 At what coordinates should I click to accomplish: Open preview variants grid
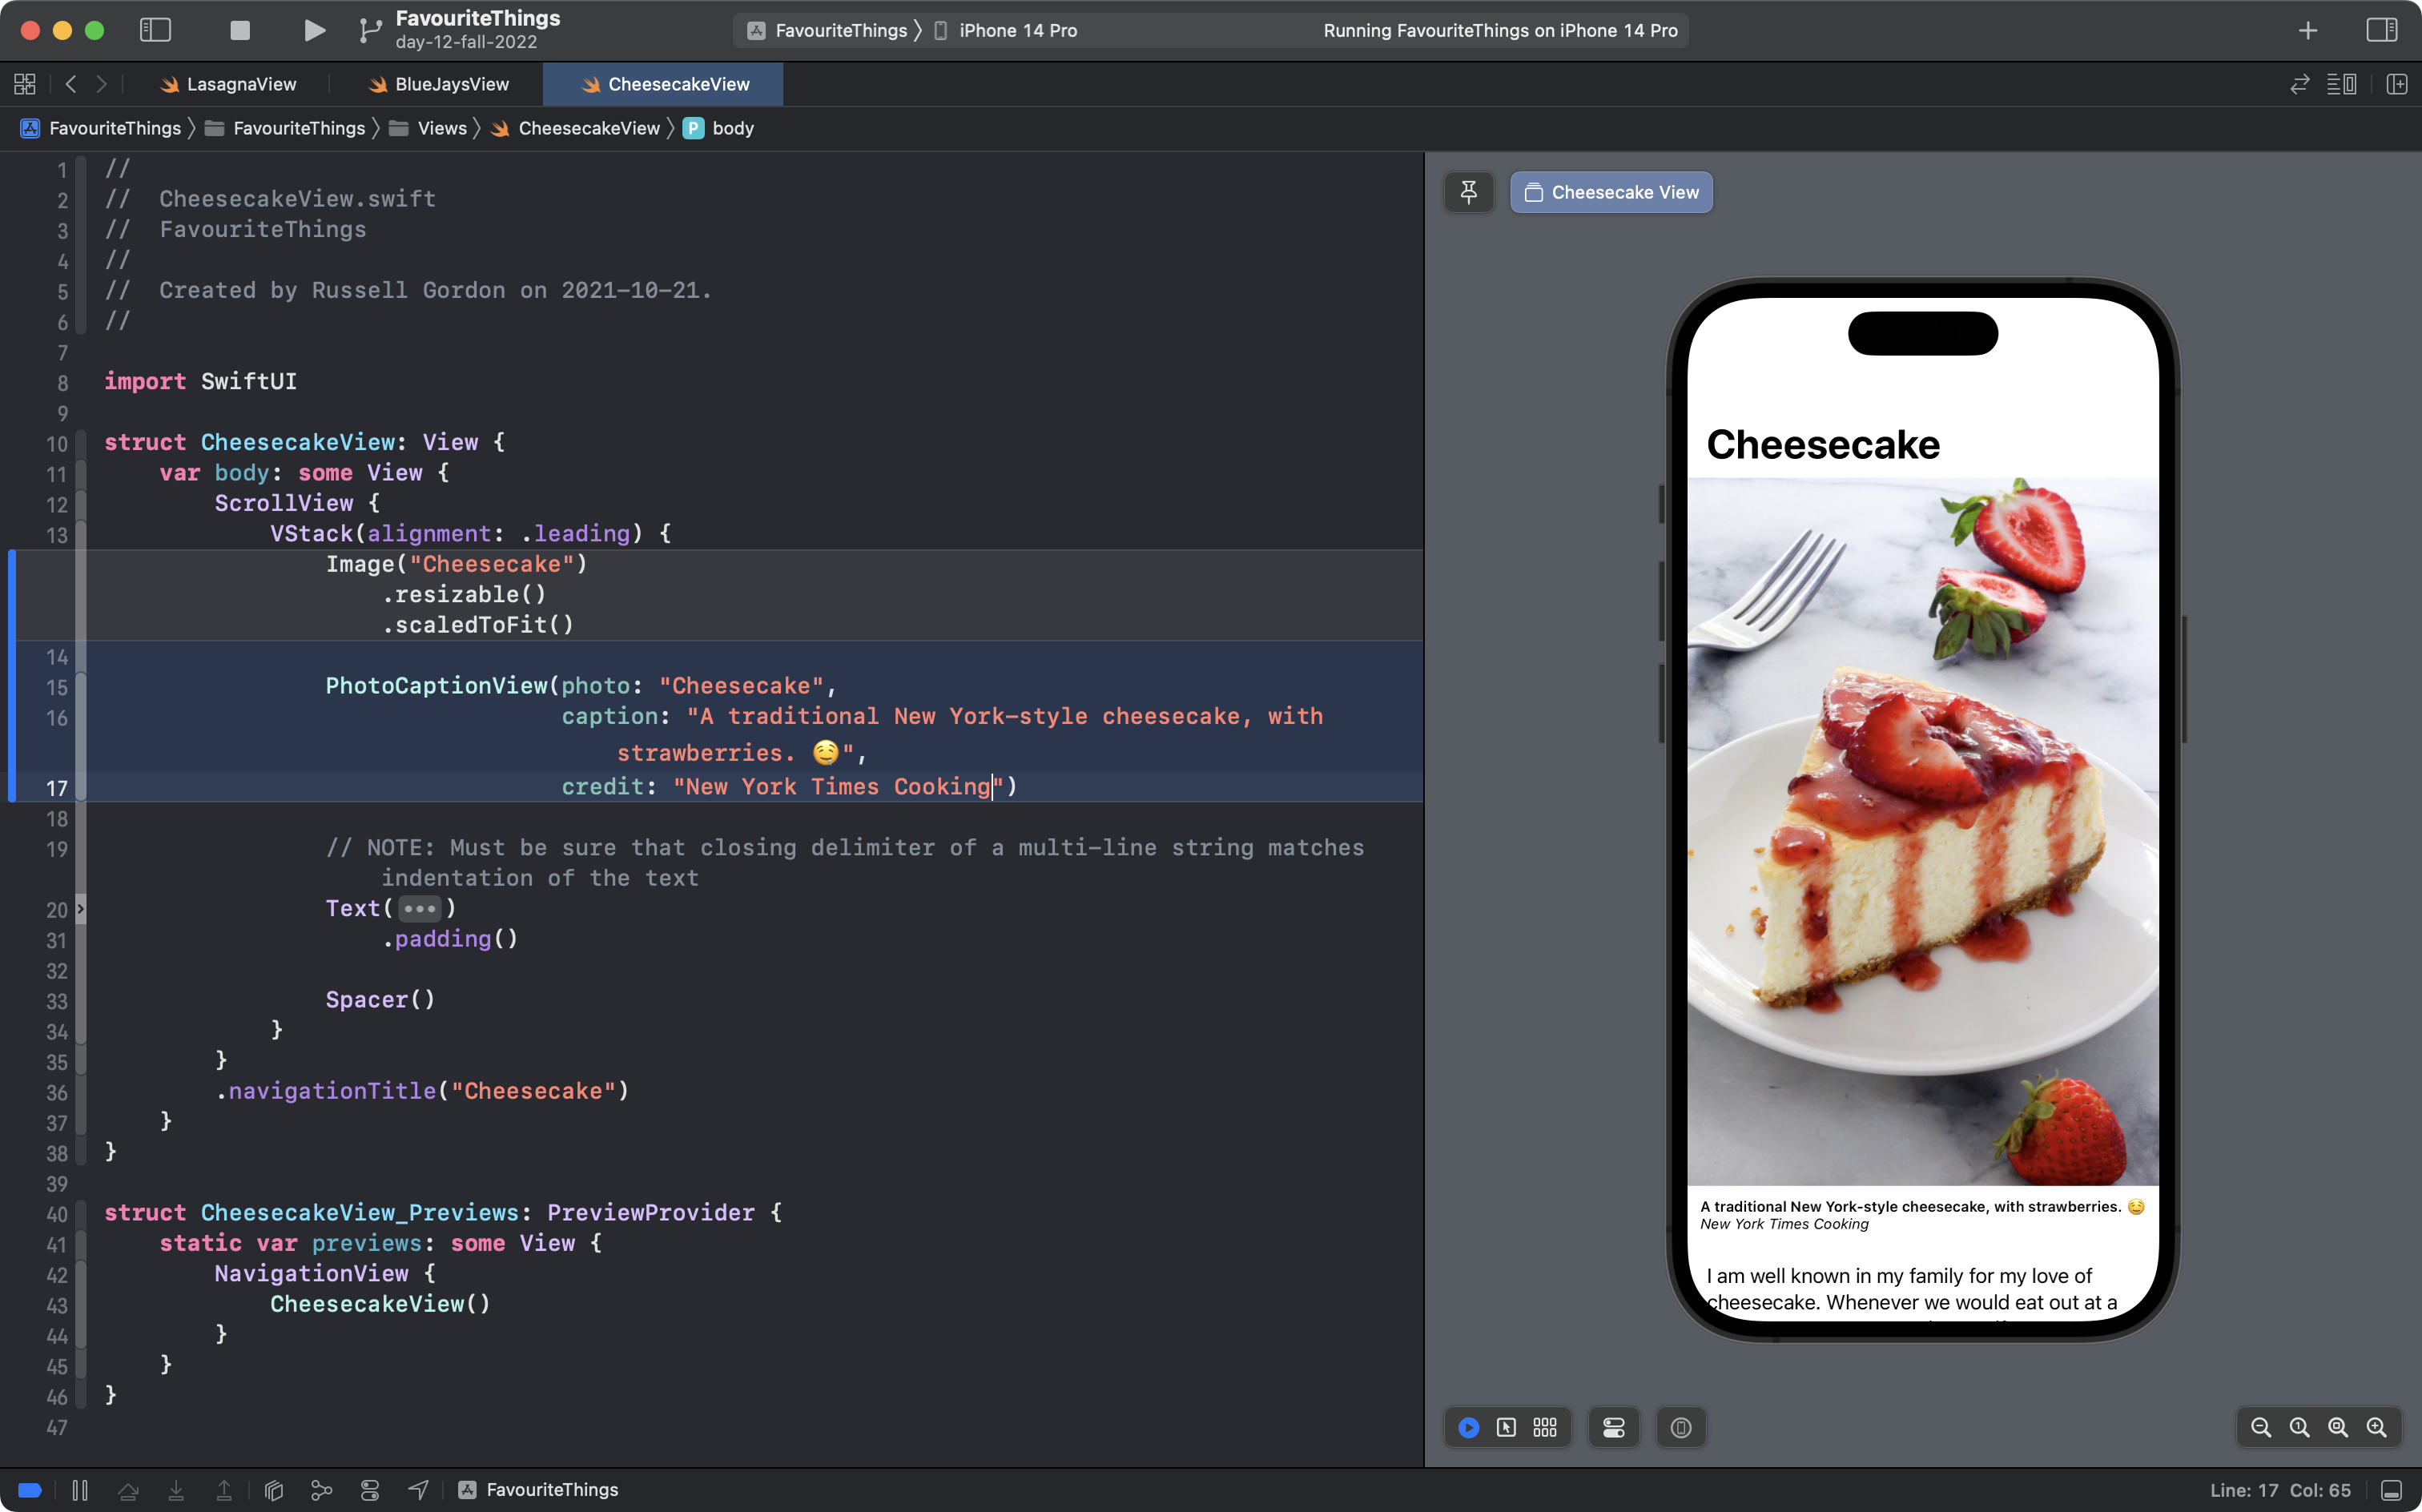[1545, 1428]
